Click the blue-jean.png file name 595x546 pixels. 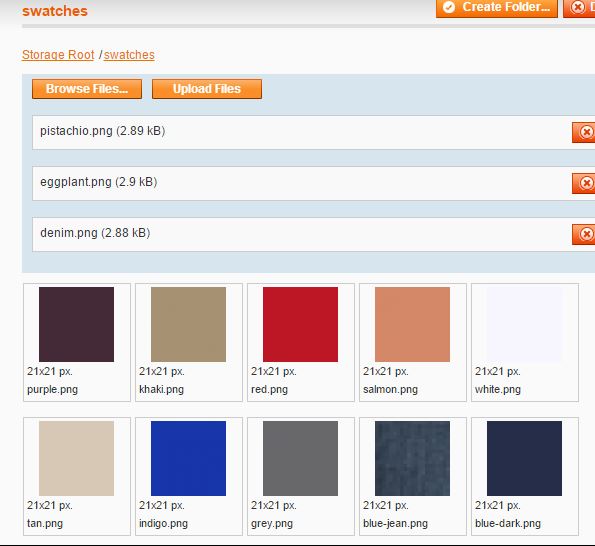coord(395,524)
